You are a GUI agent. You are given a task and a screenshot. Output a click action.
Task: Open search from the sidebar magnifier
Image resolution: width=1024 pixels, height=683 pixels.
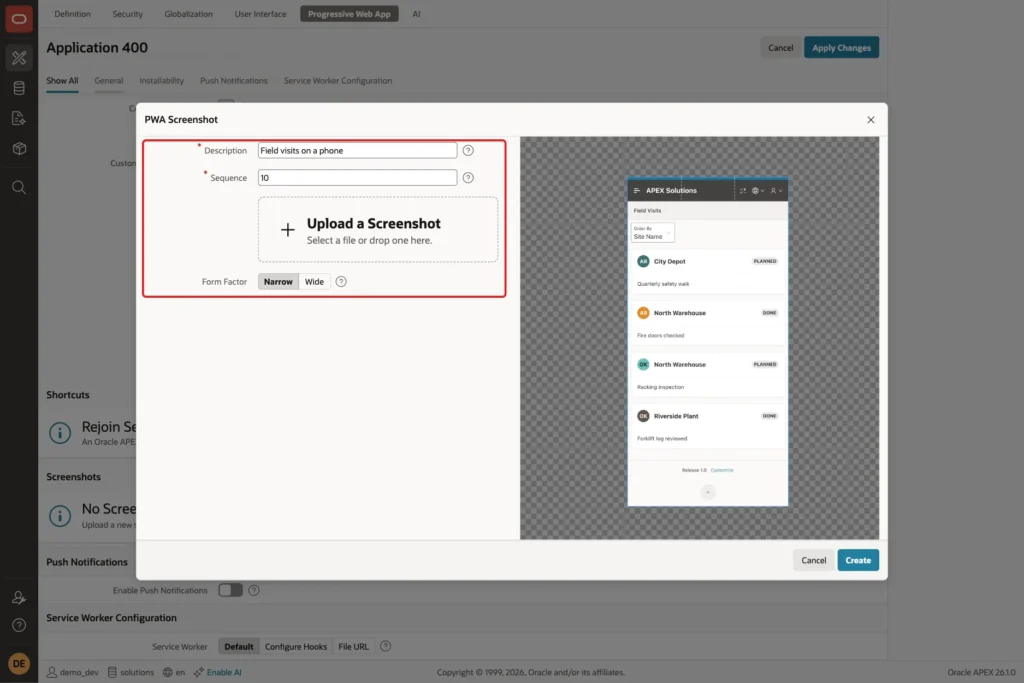tap(19, 188)
